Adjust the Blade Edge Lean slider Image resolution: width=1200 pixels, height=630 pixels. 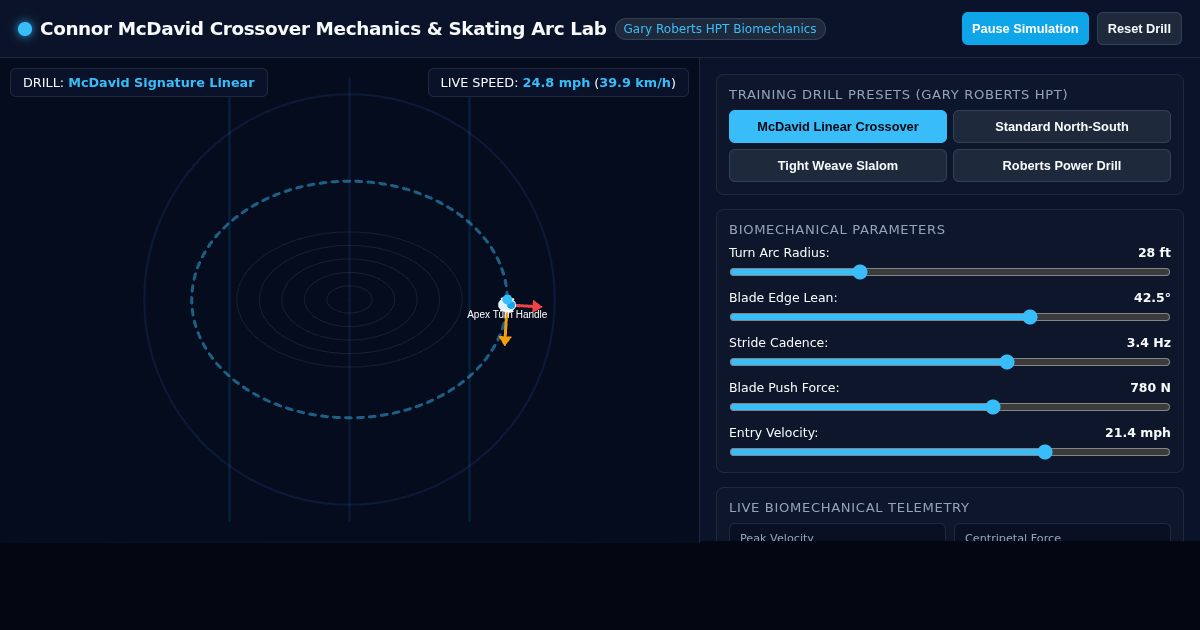tap(950, 317)
